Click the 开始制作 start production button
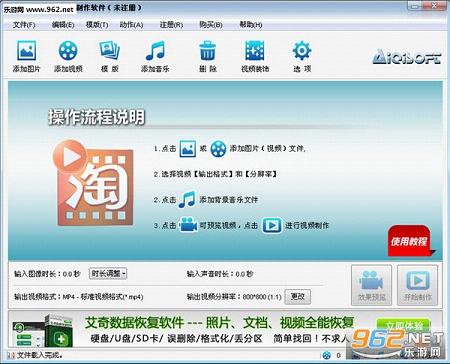 pos(417,285)
